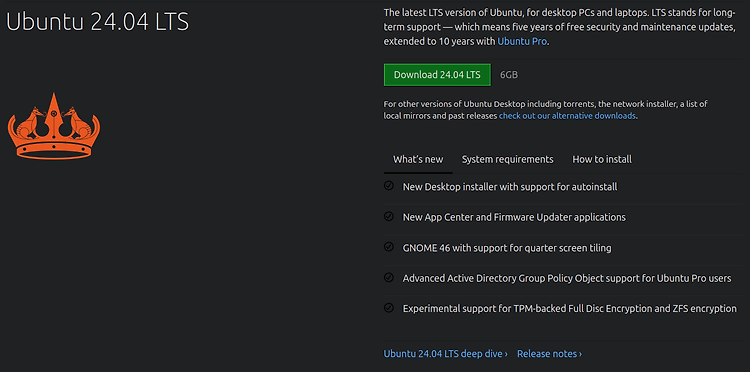The image size is (750, 372).
Task: Click the Ubuntu 24.04 LTS heading
Action: tap(98, 22)
